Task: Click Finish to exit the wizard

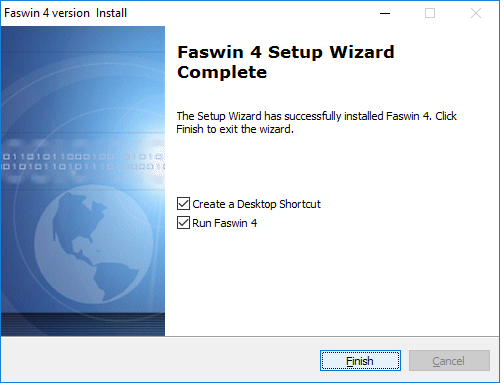Action: (x=360, y=360)
